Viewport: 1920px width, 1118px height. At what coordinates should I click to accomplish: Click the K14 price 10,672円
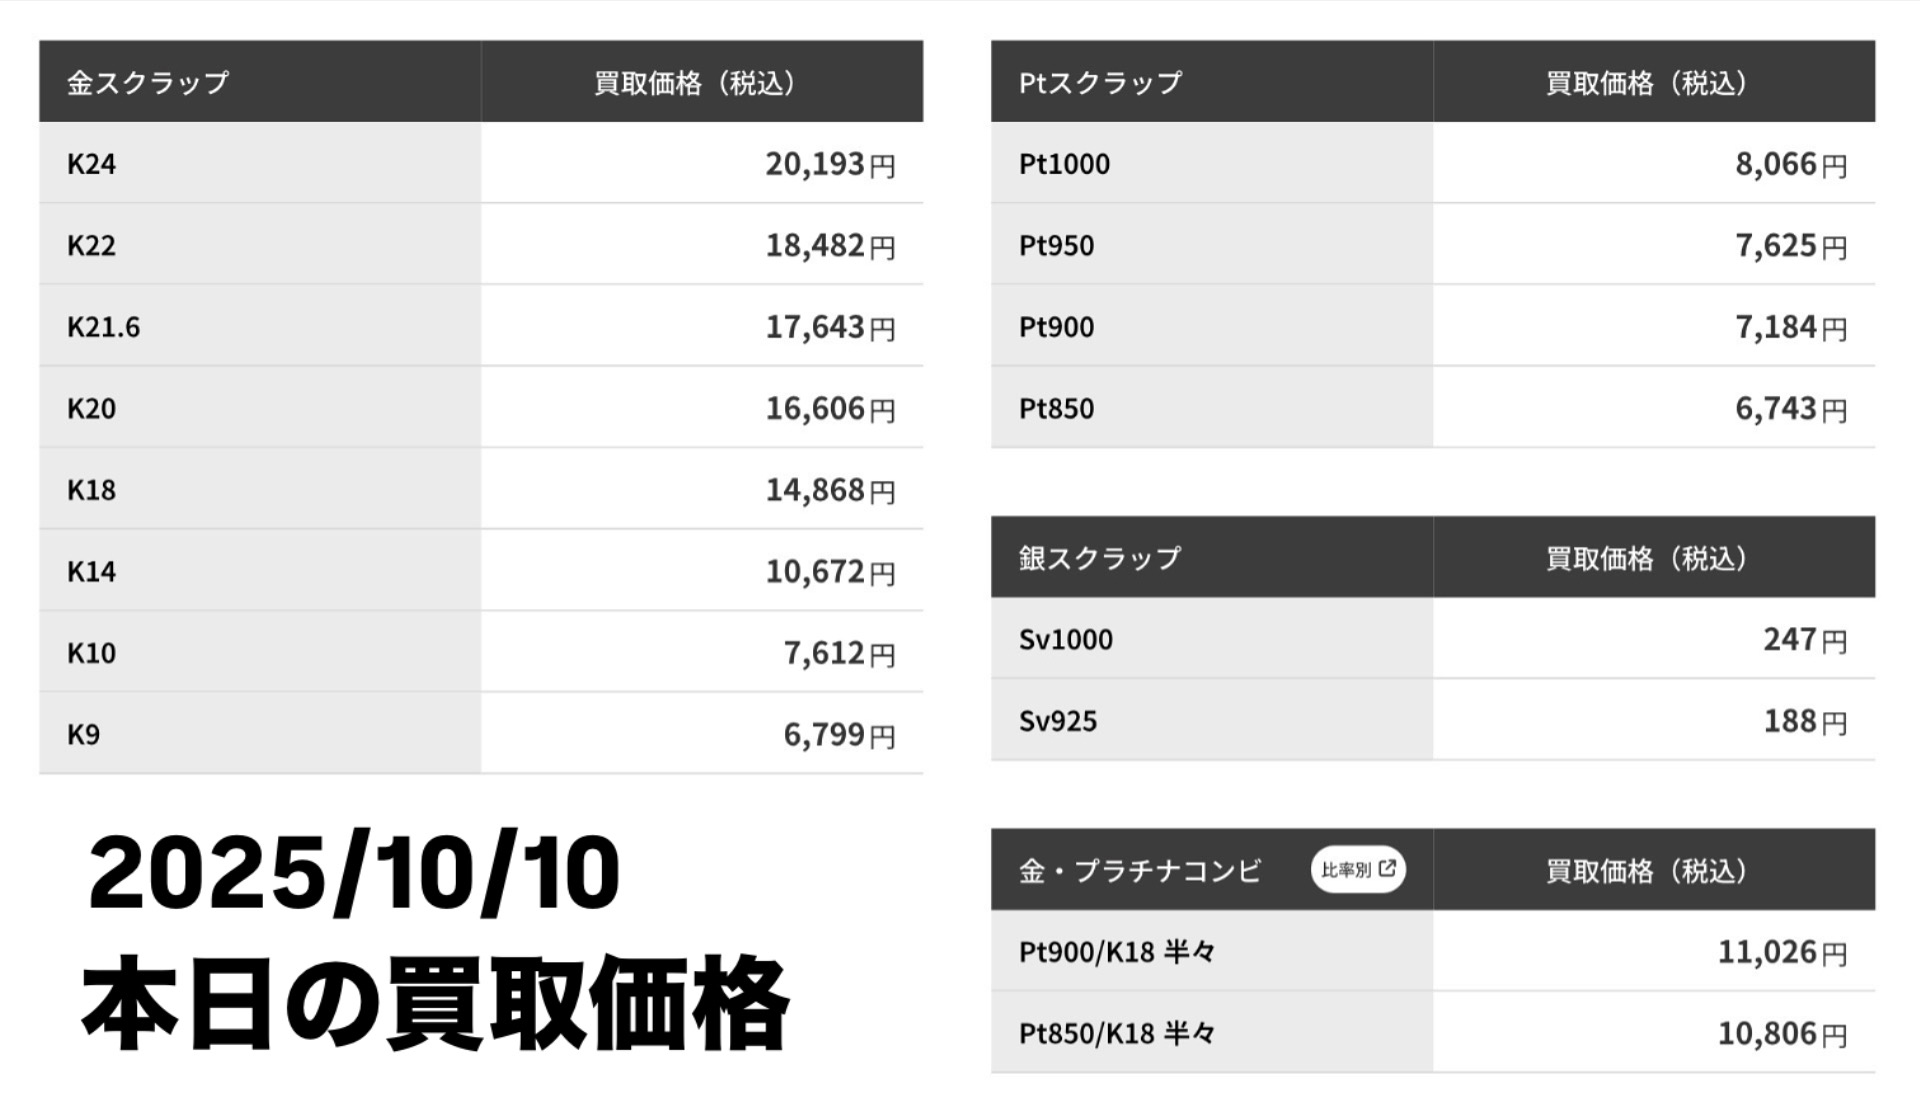829,572
